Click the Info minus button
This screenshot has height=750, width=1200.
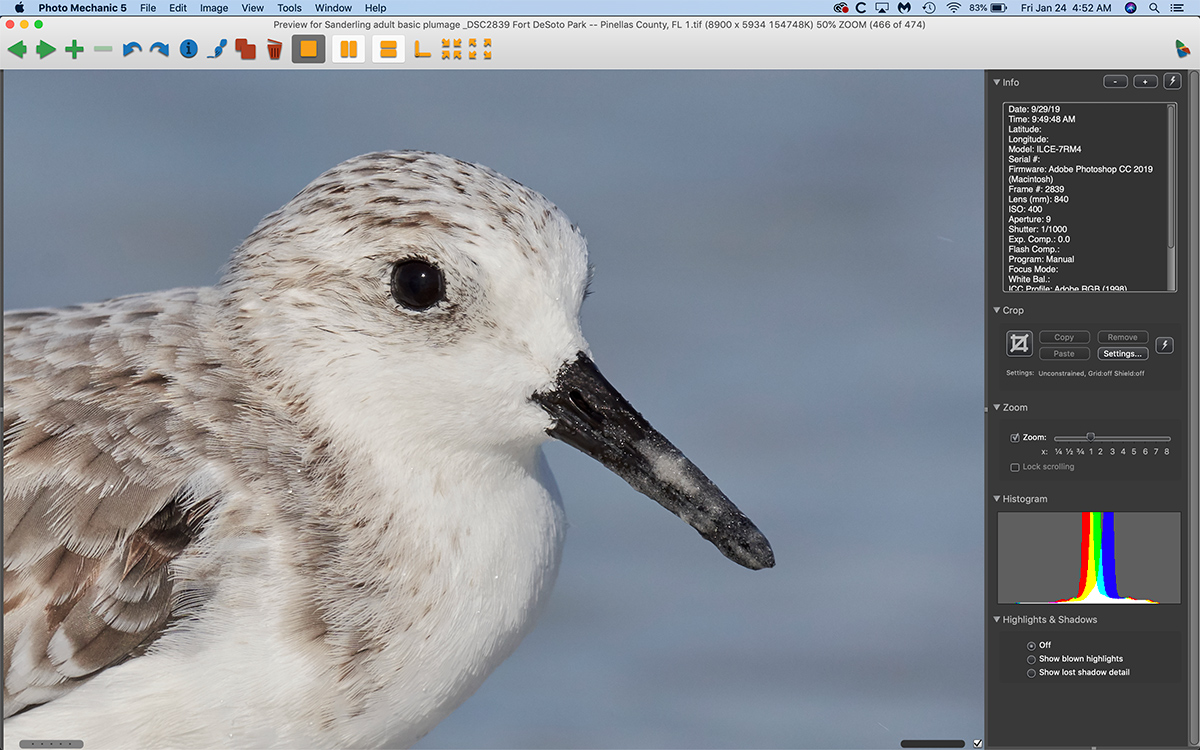(1115, 82)
